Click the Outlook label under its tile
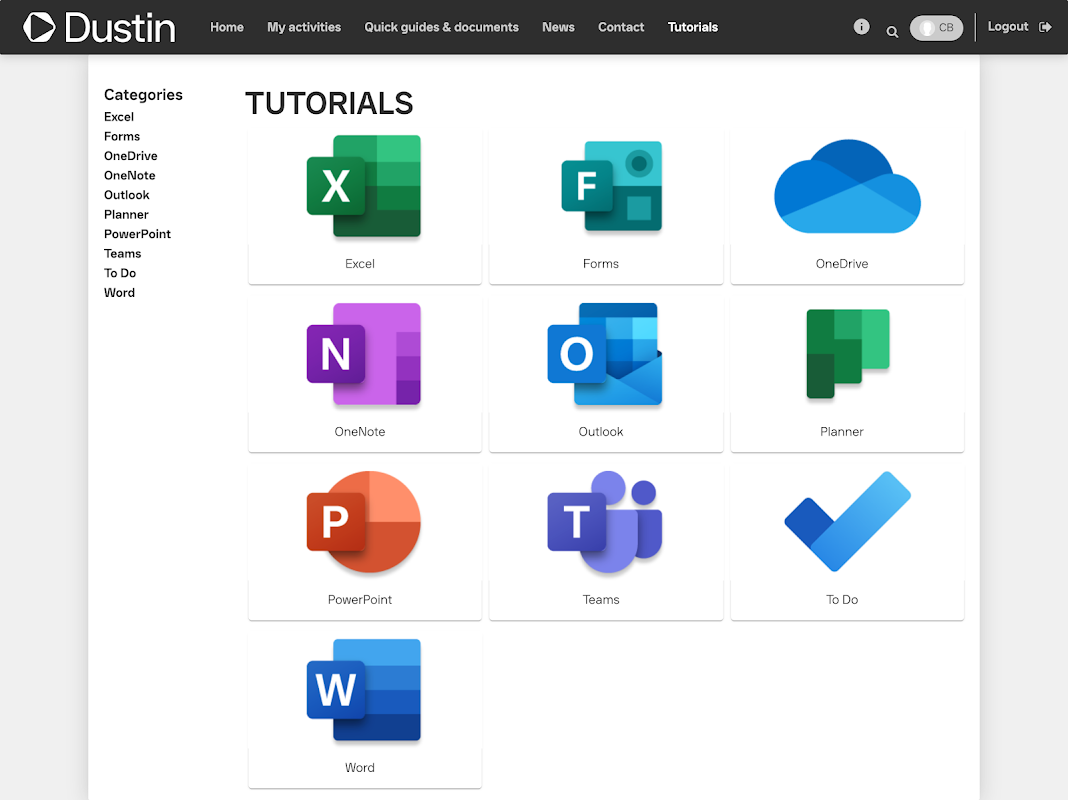Viewport: 1068px width, 800px height. coord(601,432)
